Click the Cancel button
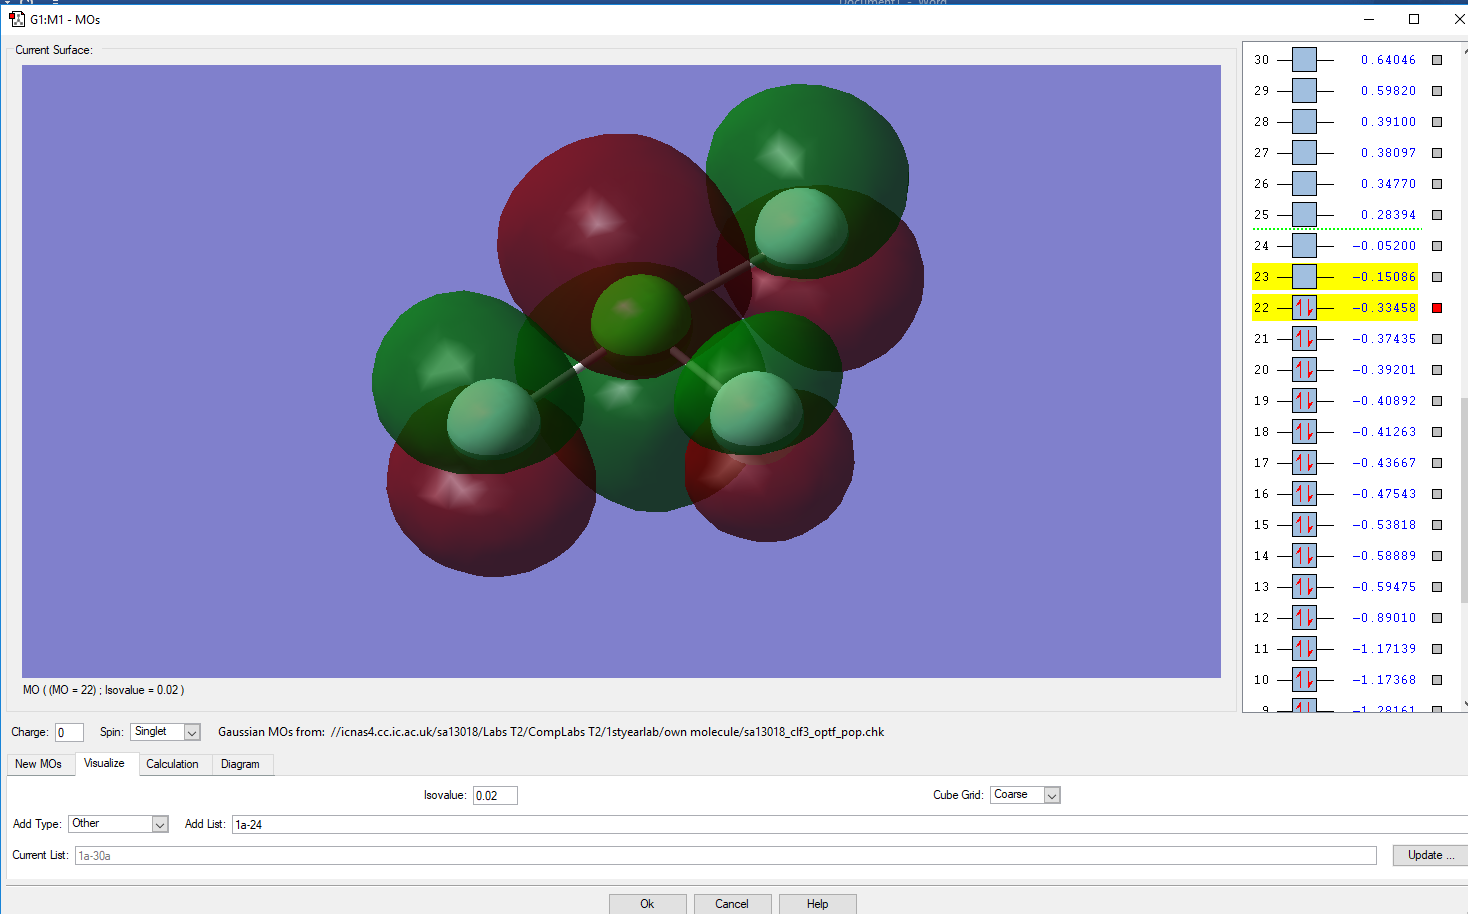 click(731, 904)
